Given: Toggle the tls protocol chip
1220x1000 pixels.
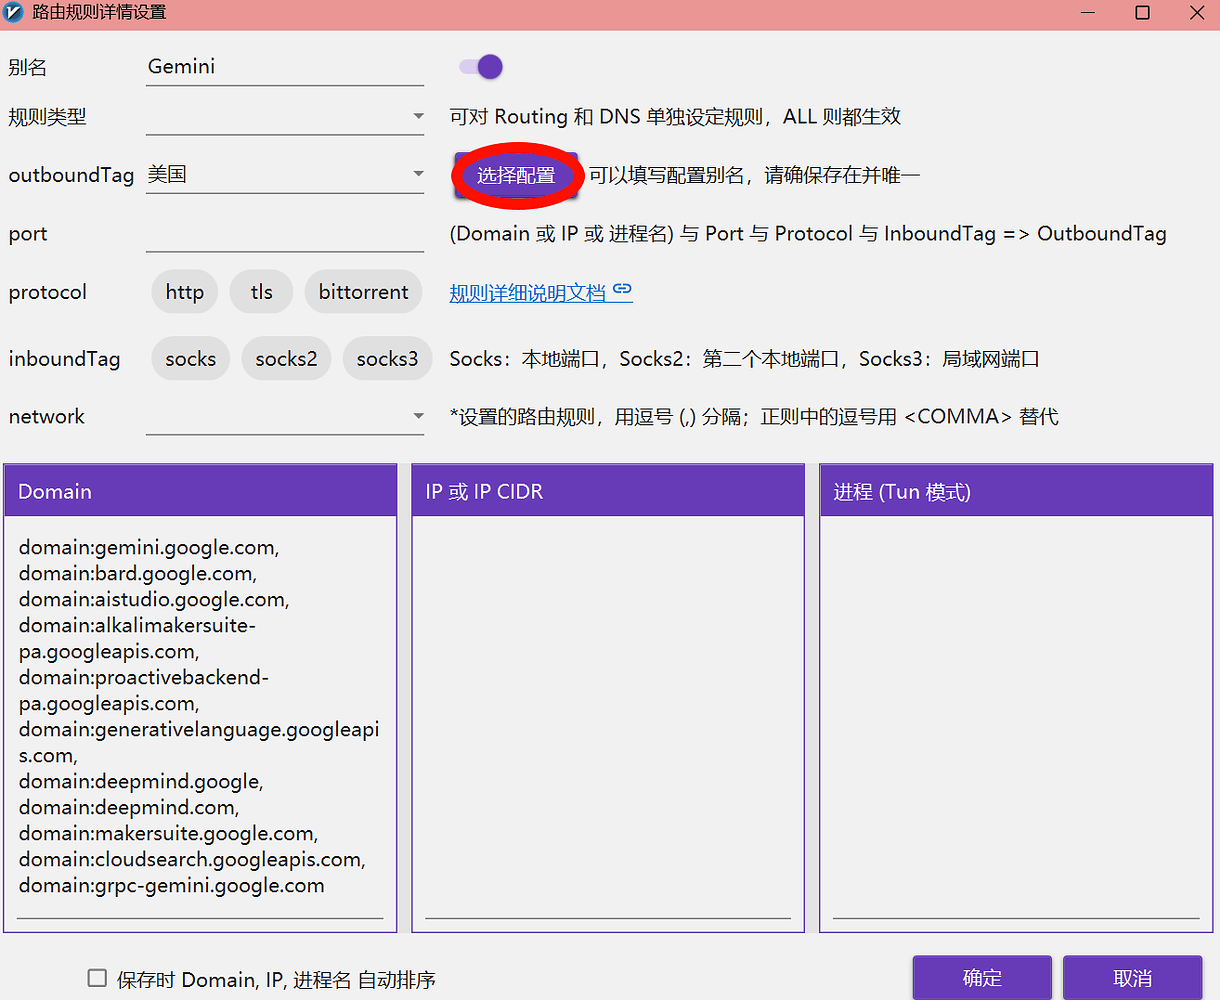Looking at the screenshot, I should tap(262, 292).
